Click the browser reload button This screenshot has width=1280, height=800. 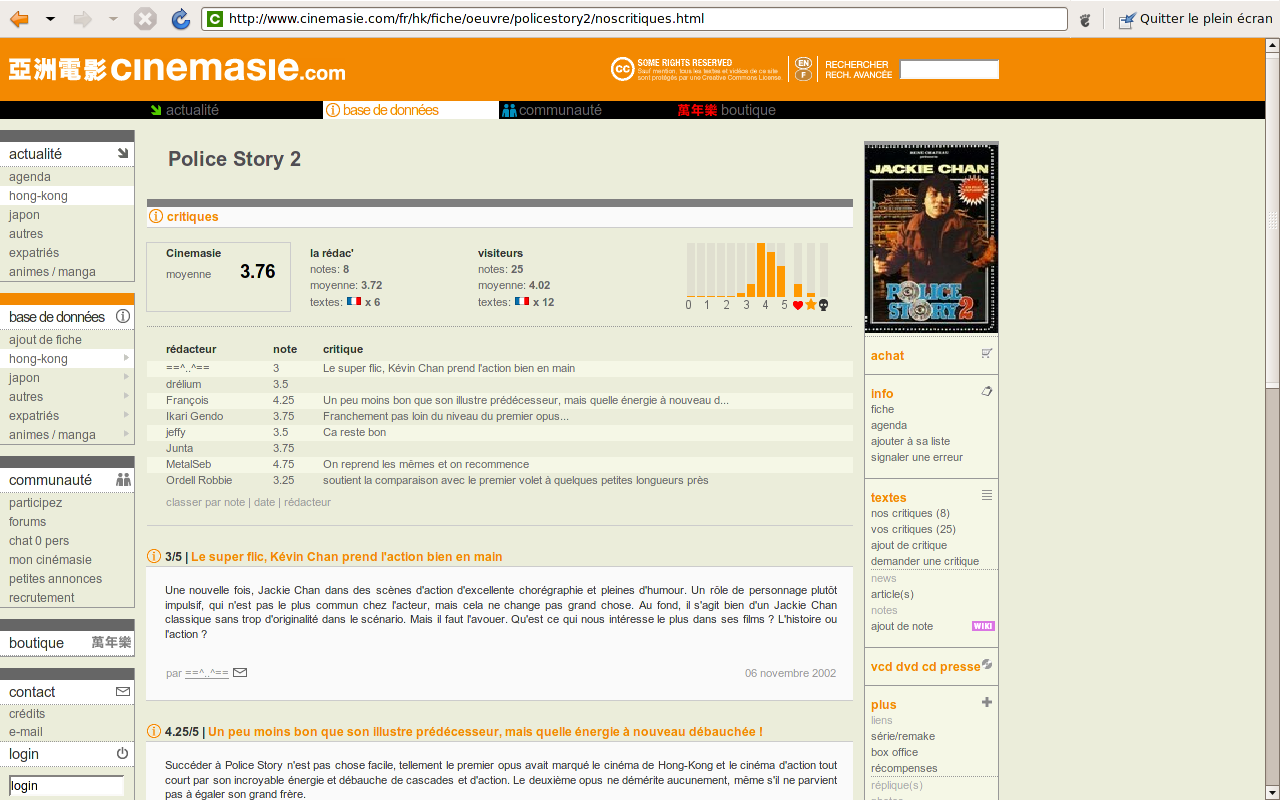click(180, 19)
